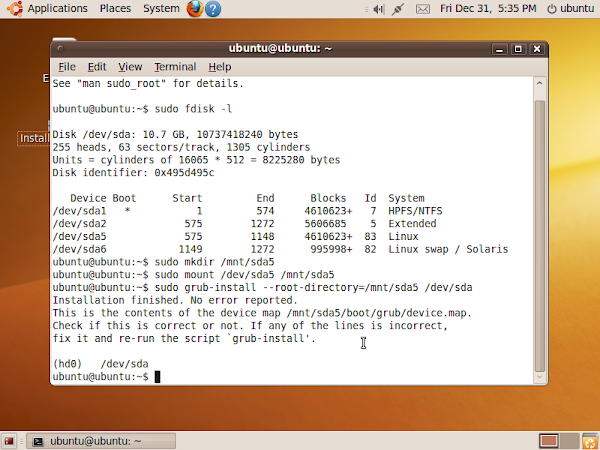Click the Install desktop icon label
The image size is (600, 450).
click(34, 138)
